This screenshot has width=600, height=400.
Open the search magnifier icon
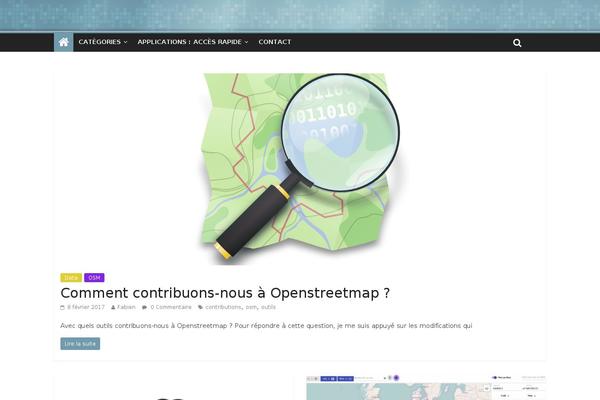coord(517,43)
